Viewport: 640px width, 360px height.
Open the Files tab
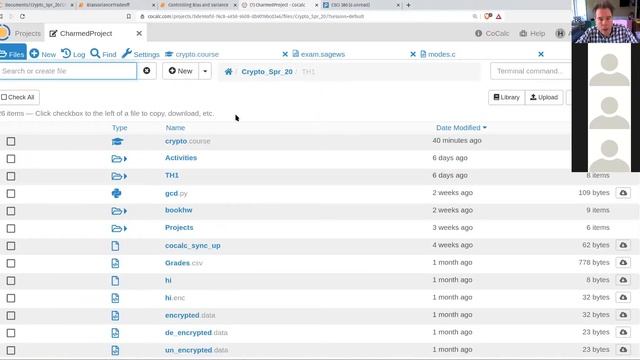point(13,54)
